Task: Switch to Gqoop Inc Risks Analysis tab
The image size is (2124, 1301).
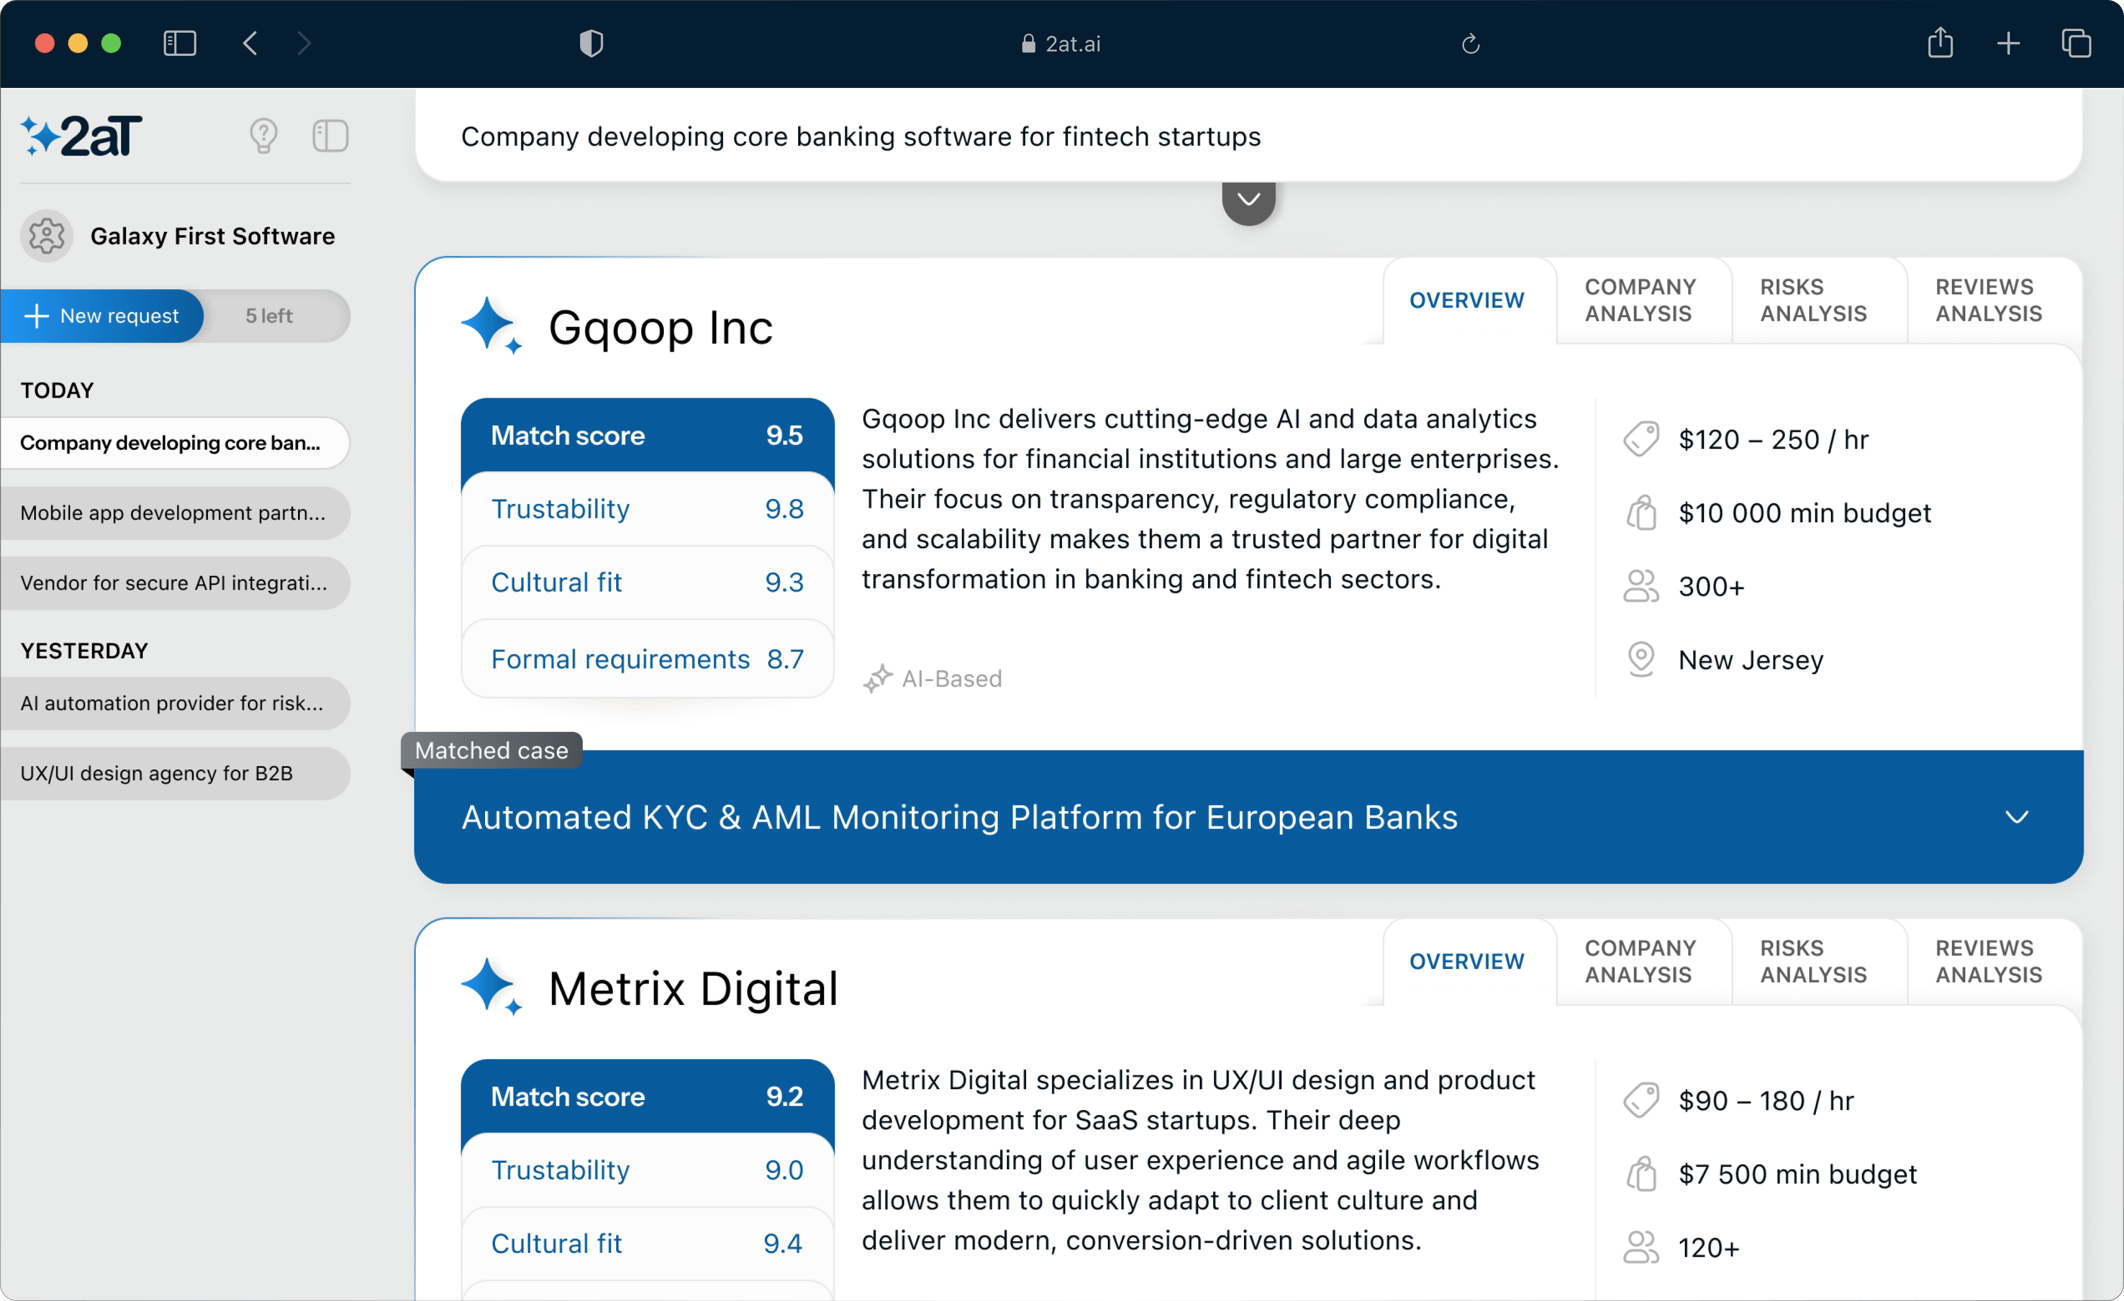Action: [1813, 300]
